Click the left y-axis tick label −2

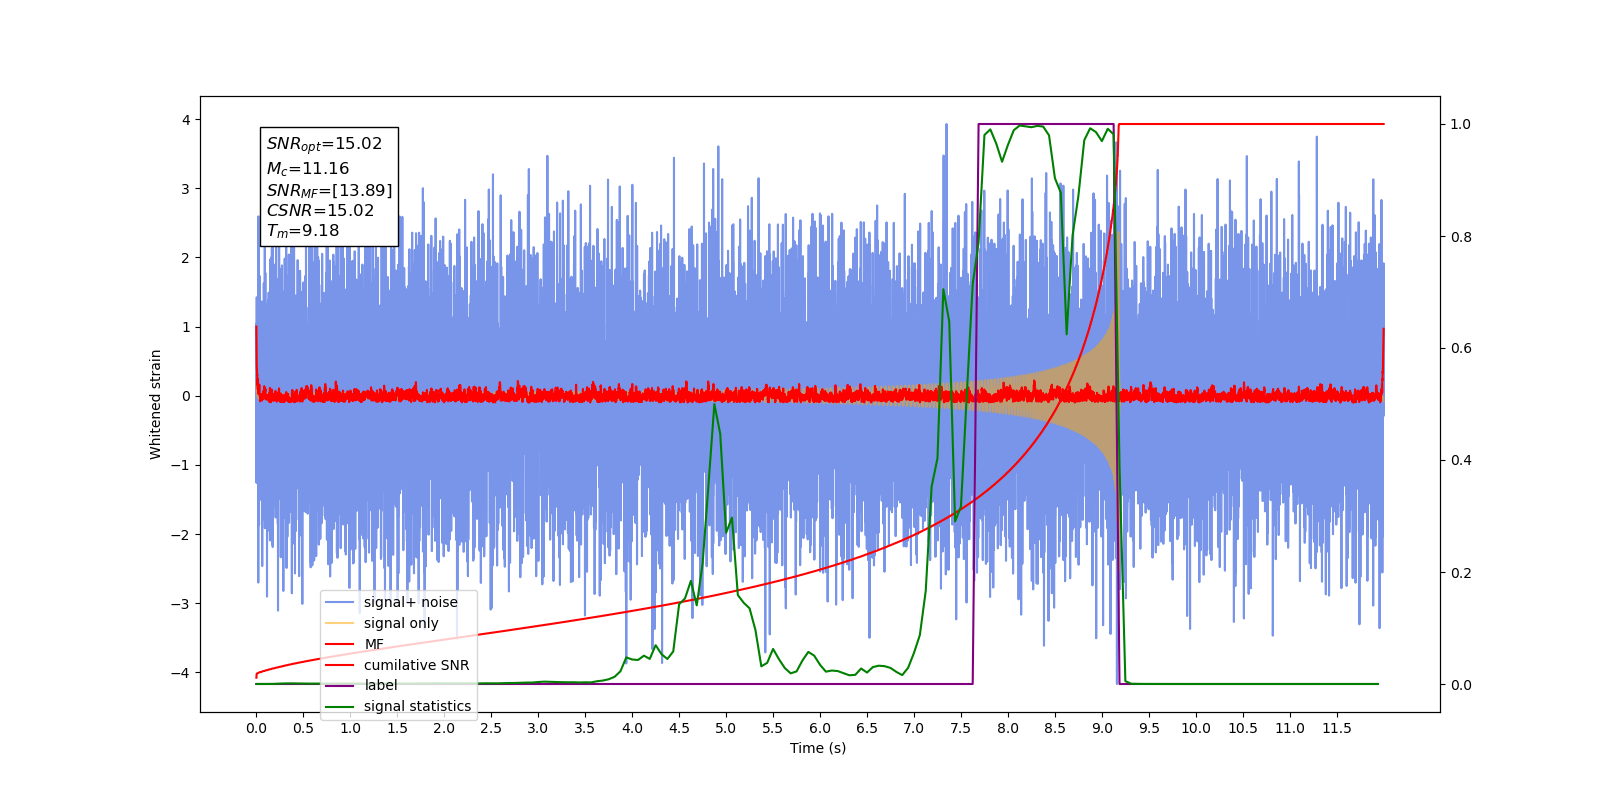pyautogui.click(x=180, y=535)
